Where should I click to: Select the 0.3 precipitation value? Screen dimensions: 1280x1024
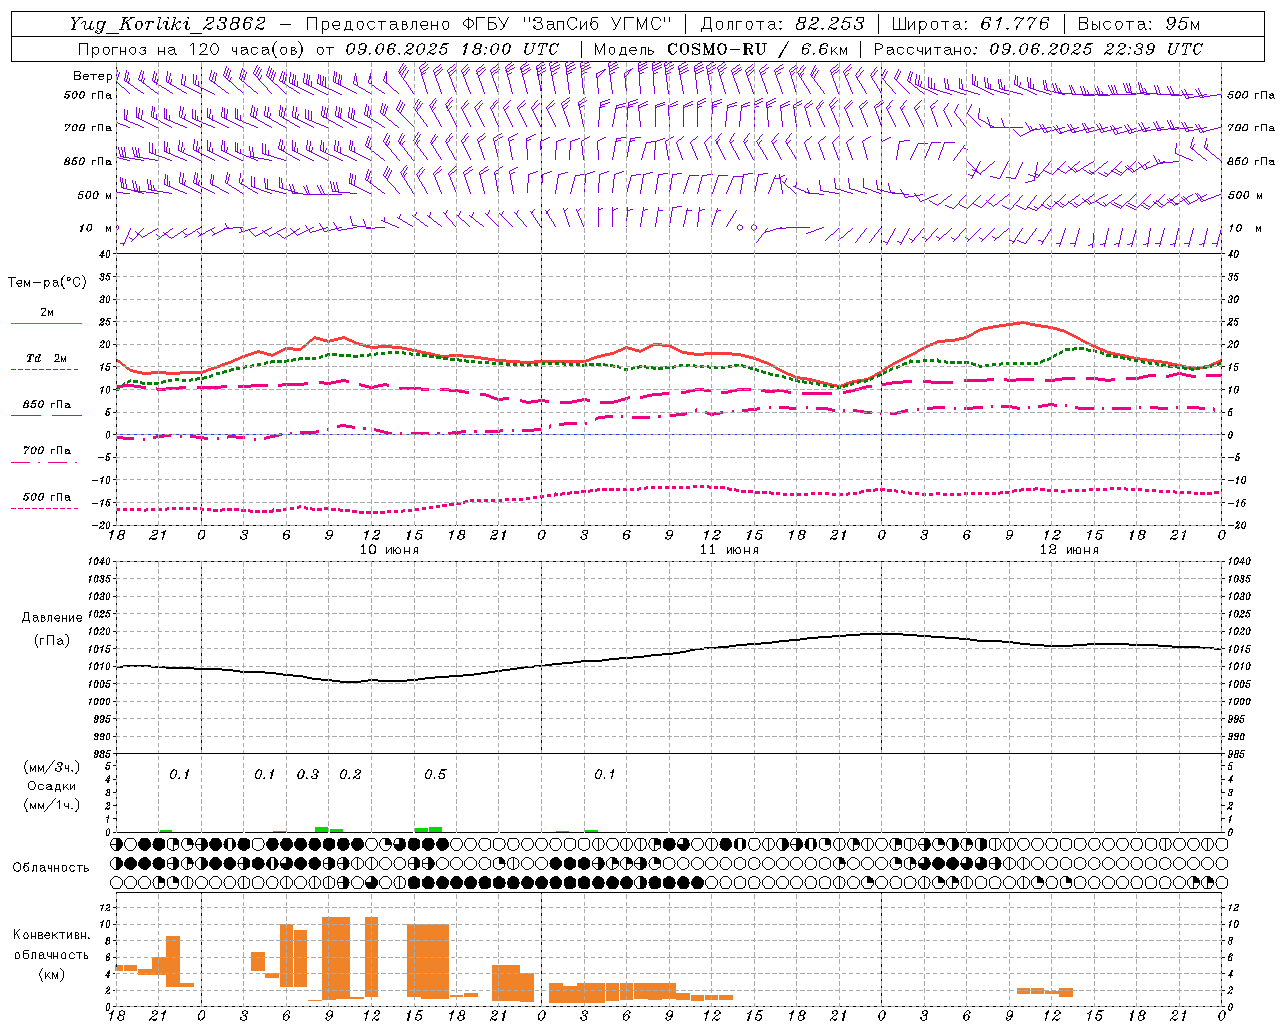pos(308,775)
